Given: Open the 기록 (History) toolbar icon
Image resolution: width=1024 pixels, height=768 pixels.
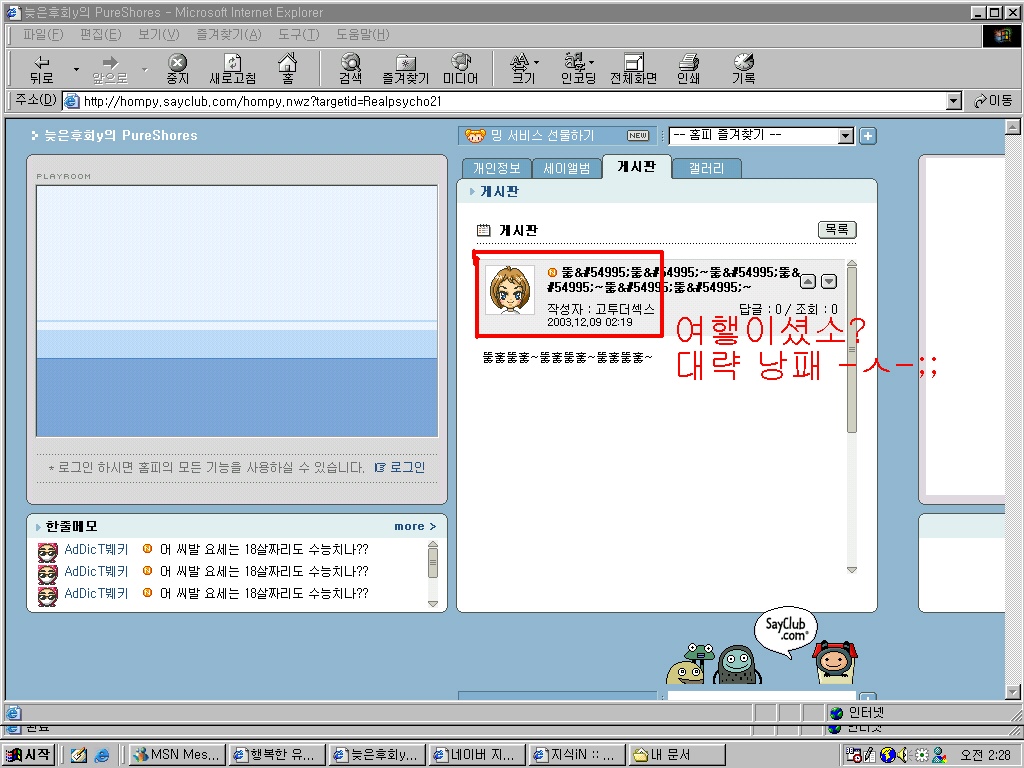Looking at the screenshot, I should click(x=743, y=68).
